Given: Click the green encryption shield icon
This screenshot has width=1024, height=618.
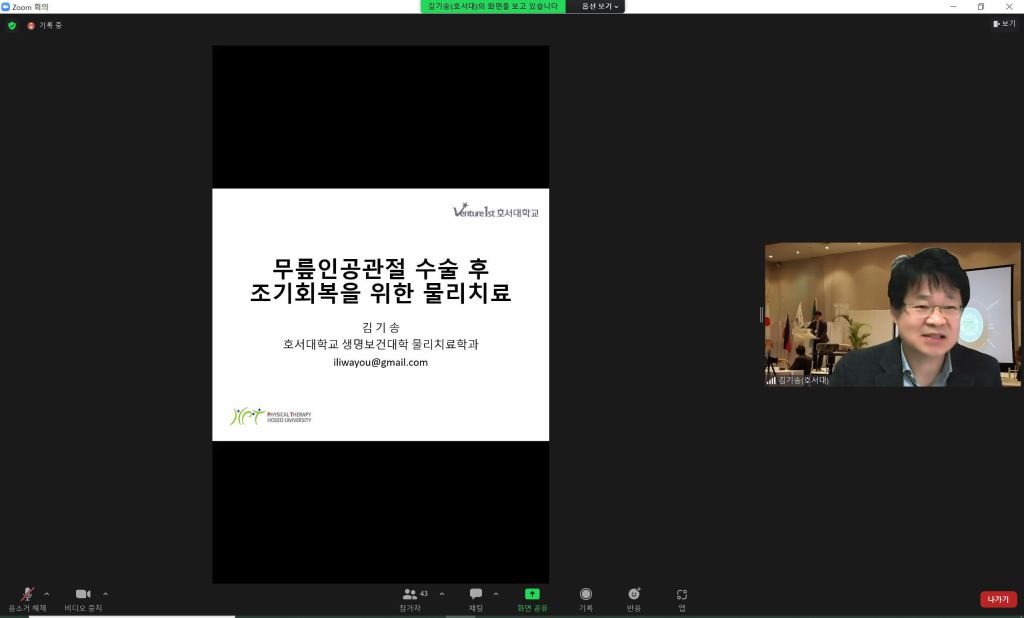Looking at the screenshot, I should tap(12, 25).
